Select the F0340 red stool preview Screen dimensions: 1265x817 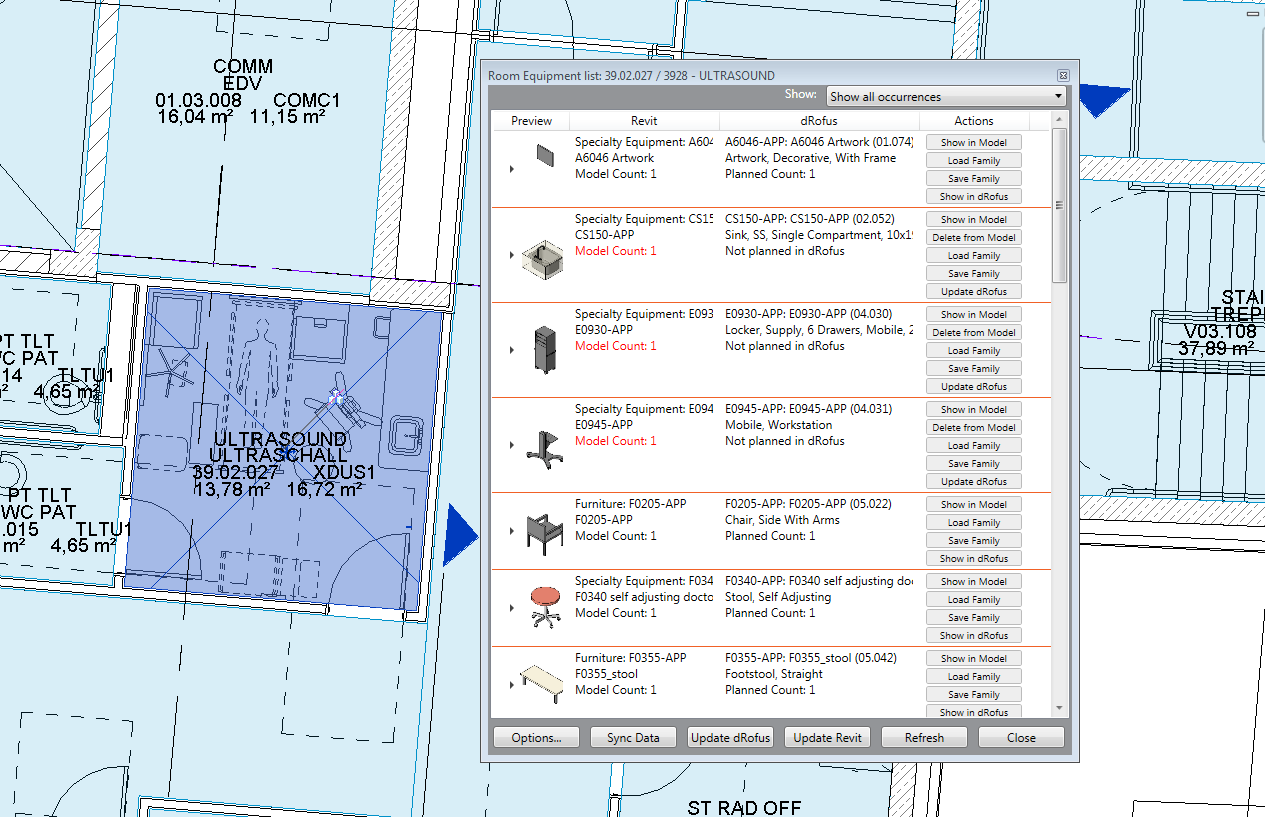[x=545, y=607]
